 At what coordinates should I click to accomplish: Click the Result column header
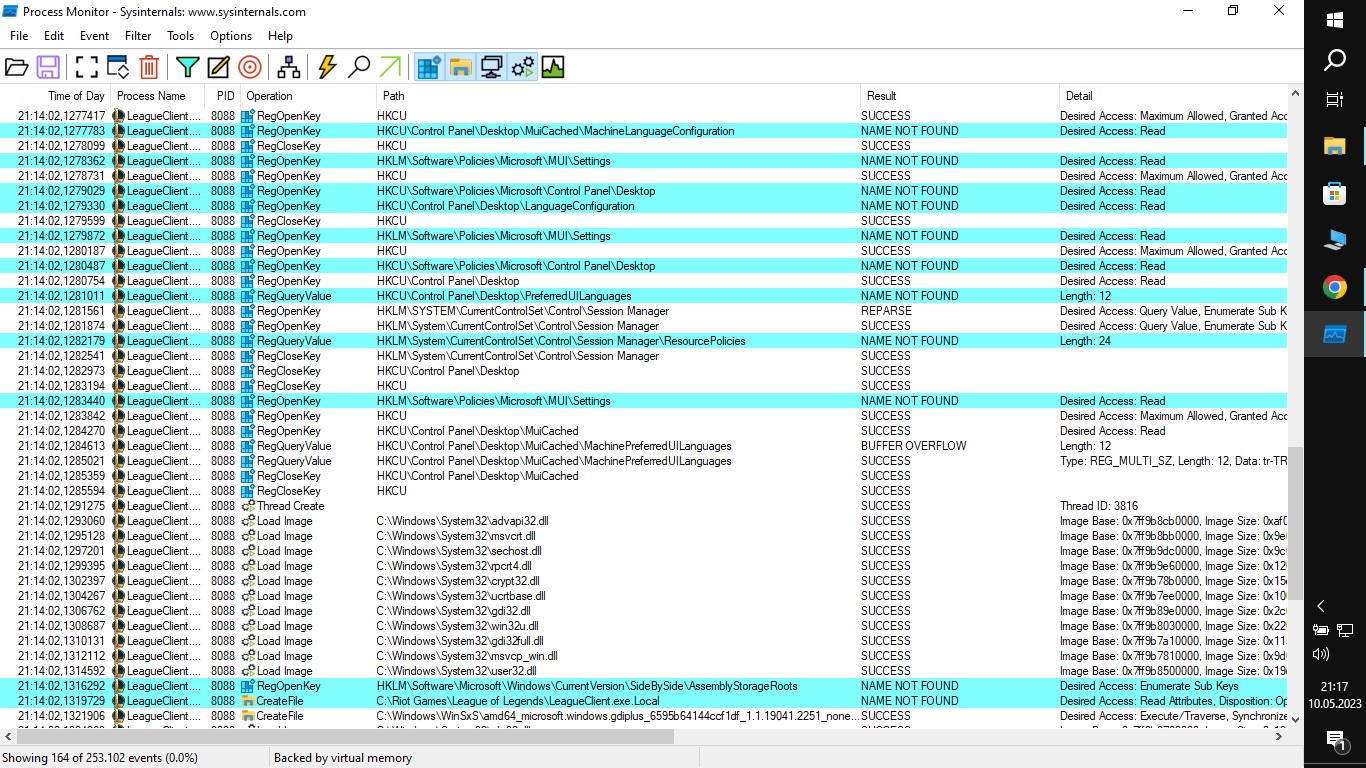(x=959, y=96)
